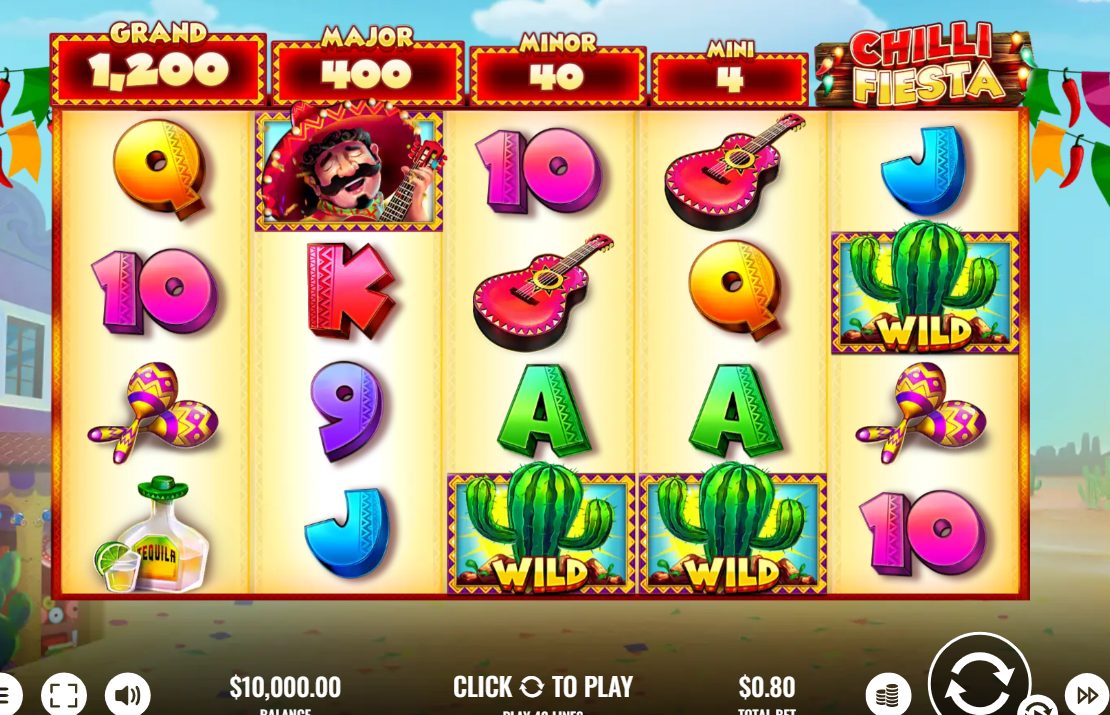The height and width of the screenshot is (715, 1110).
Task: Enable turbo fast-forward mode
Action: tap(1087, 695)
